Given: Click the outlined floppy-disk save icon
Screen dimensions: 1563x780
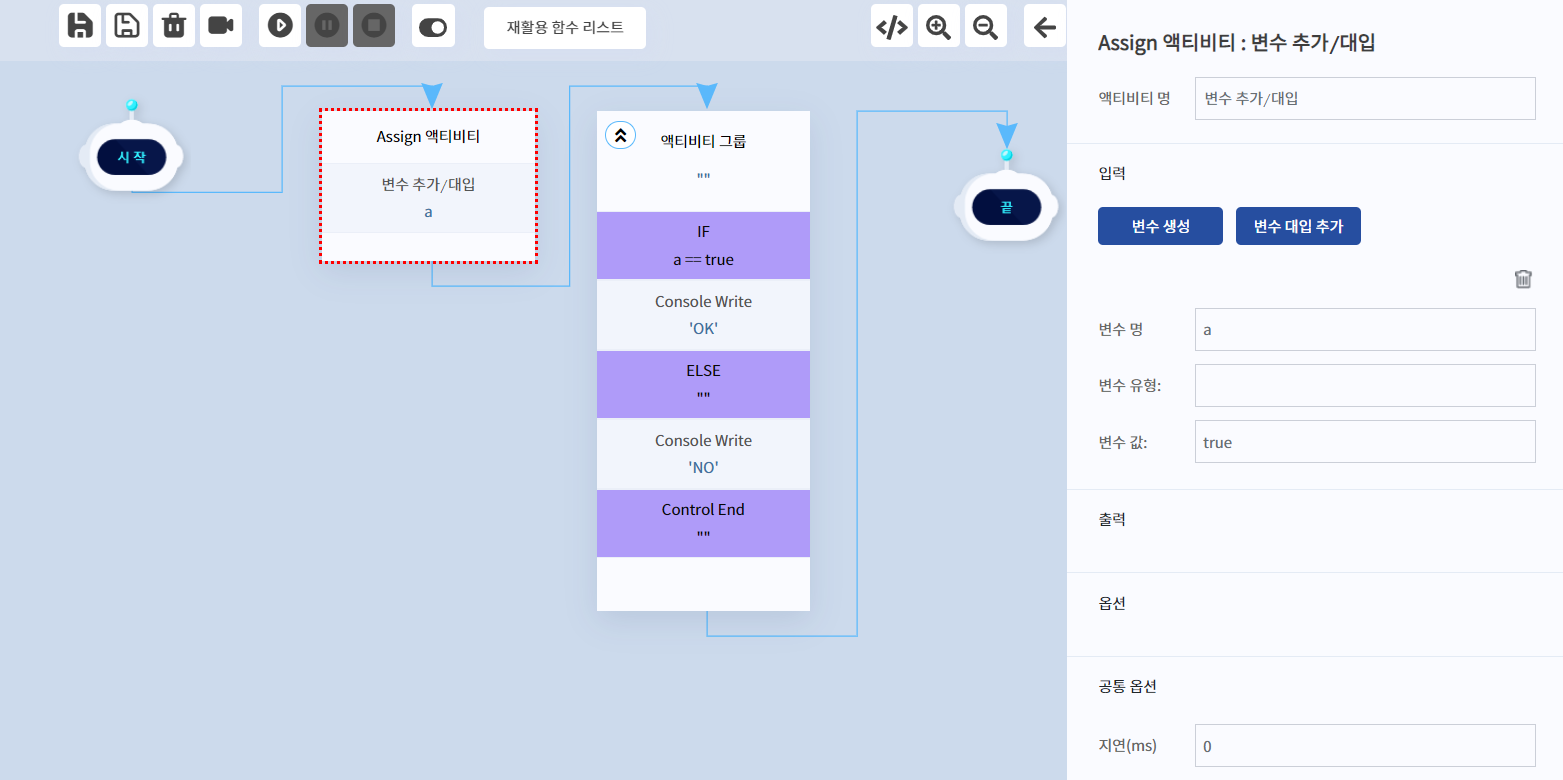Looking at the screenshot, I should pyautogui.click(x=127, y=26).
